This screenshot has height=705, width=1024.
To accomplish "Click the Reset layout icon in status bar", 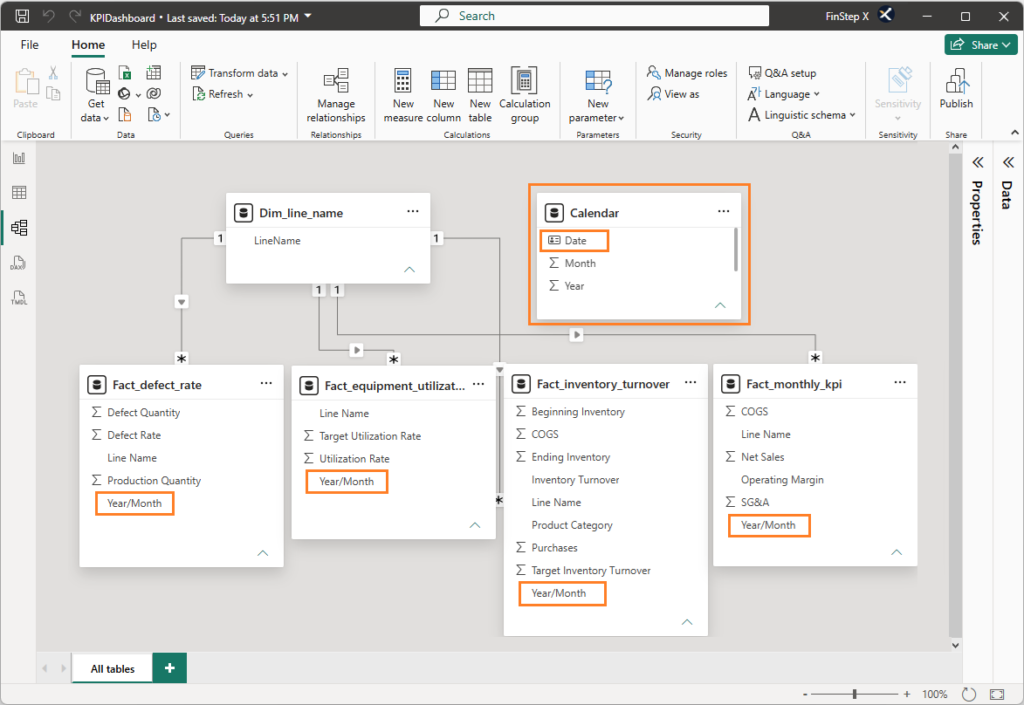I will (x=968, y=695).
